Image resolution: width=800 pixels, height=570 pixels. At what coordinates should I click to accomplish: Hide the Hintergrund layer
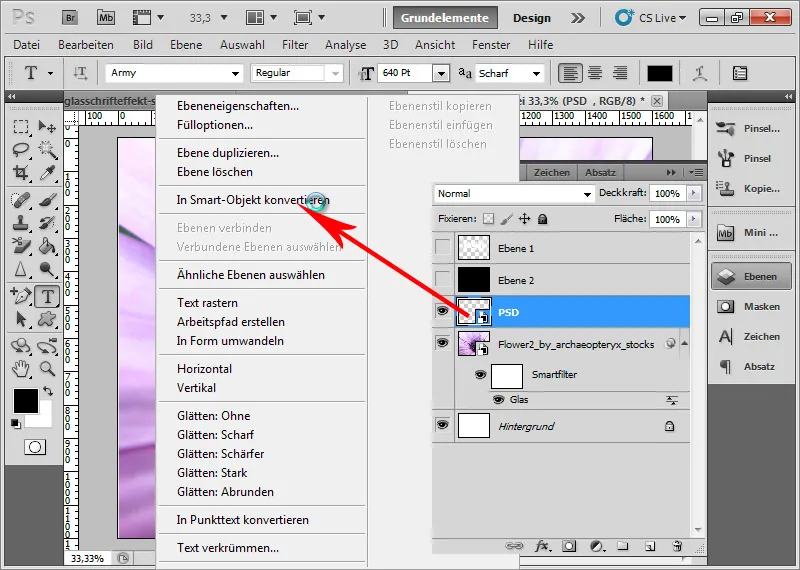pyautogui.click(x=442, y=425)
